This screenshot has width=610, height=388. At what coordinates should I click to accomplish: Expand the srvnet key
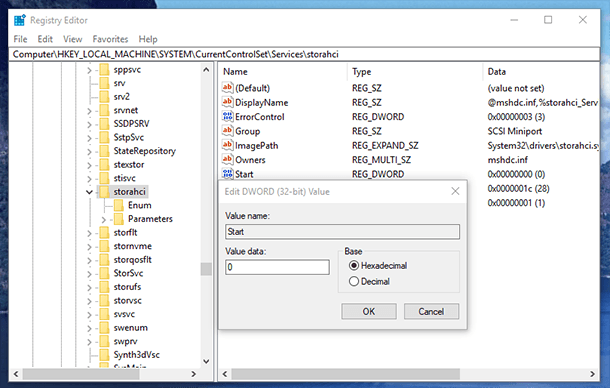click(x=89, y=111)
